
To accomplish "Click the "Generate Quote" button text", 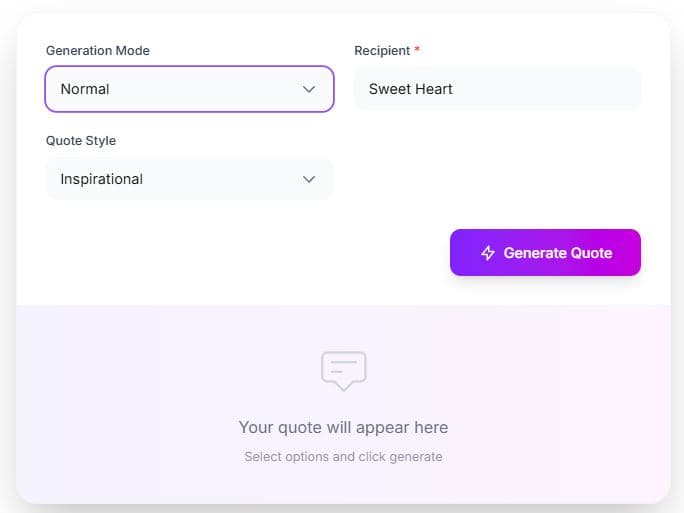I will click(x=557, y=253).
